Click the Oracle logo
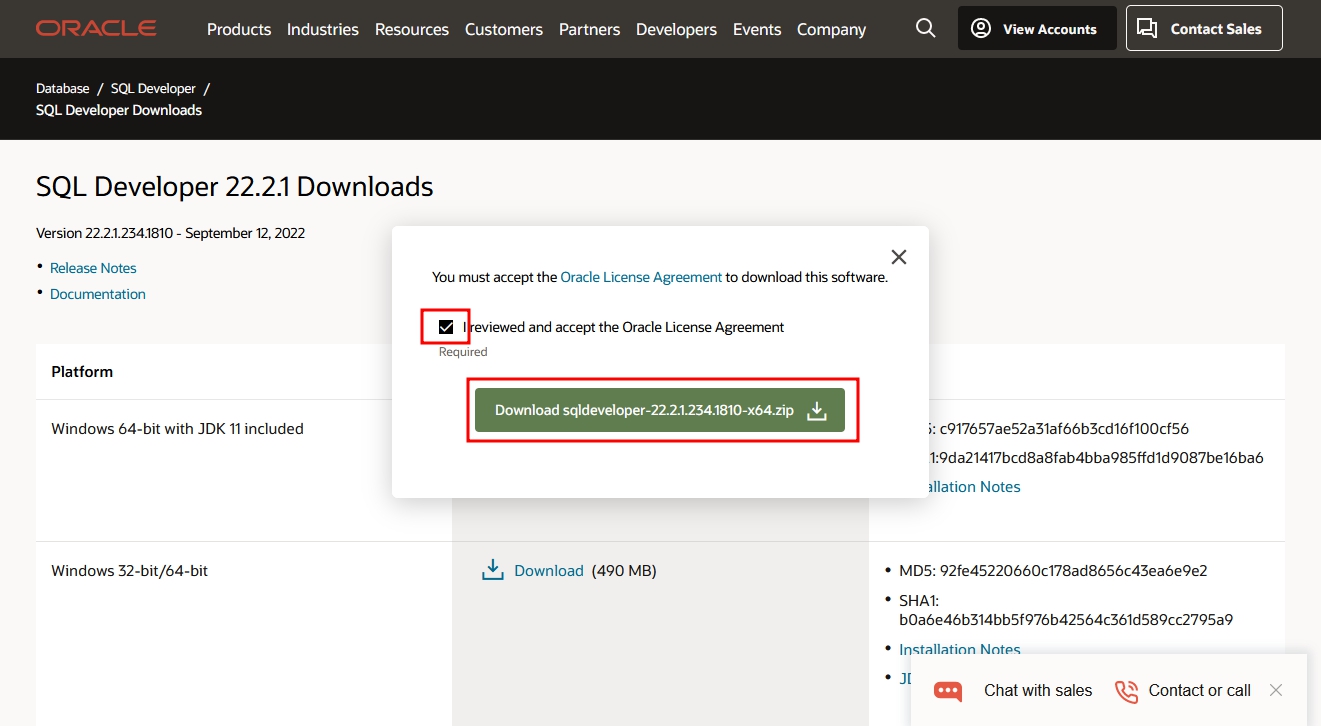Image resolution: width=1321 pixels, height=726 pixels. [96, 28]
